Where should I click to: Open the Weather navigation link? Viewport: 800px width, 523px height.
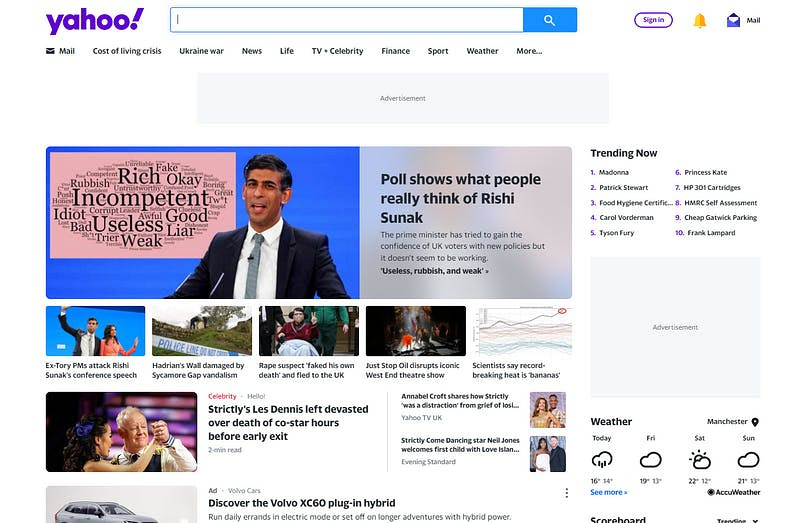[x=482, y=51]
